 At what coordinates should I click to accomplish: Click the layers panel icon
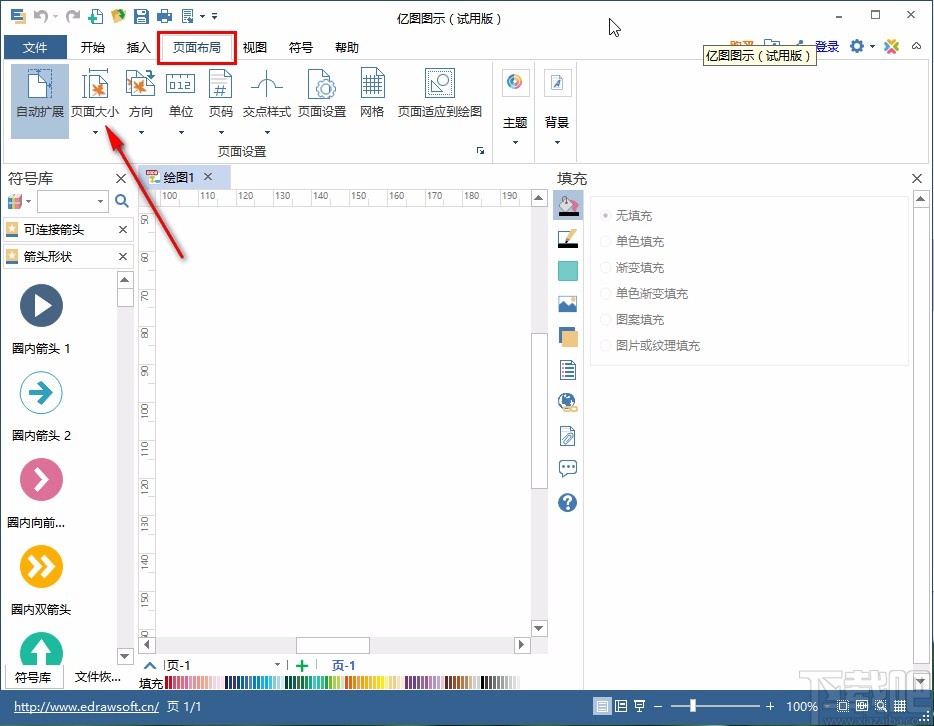pos(568,336)
